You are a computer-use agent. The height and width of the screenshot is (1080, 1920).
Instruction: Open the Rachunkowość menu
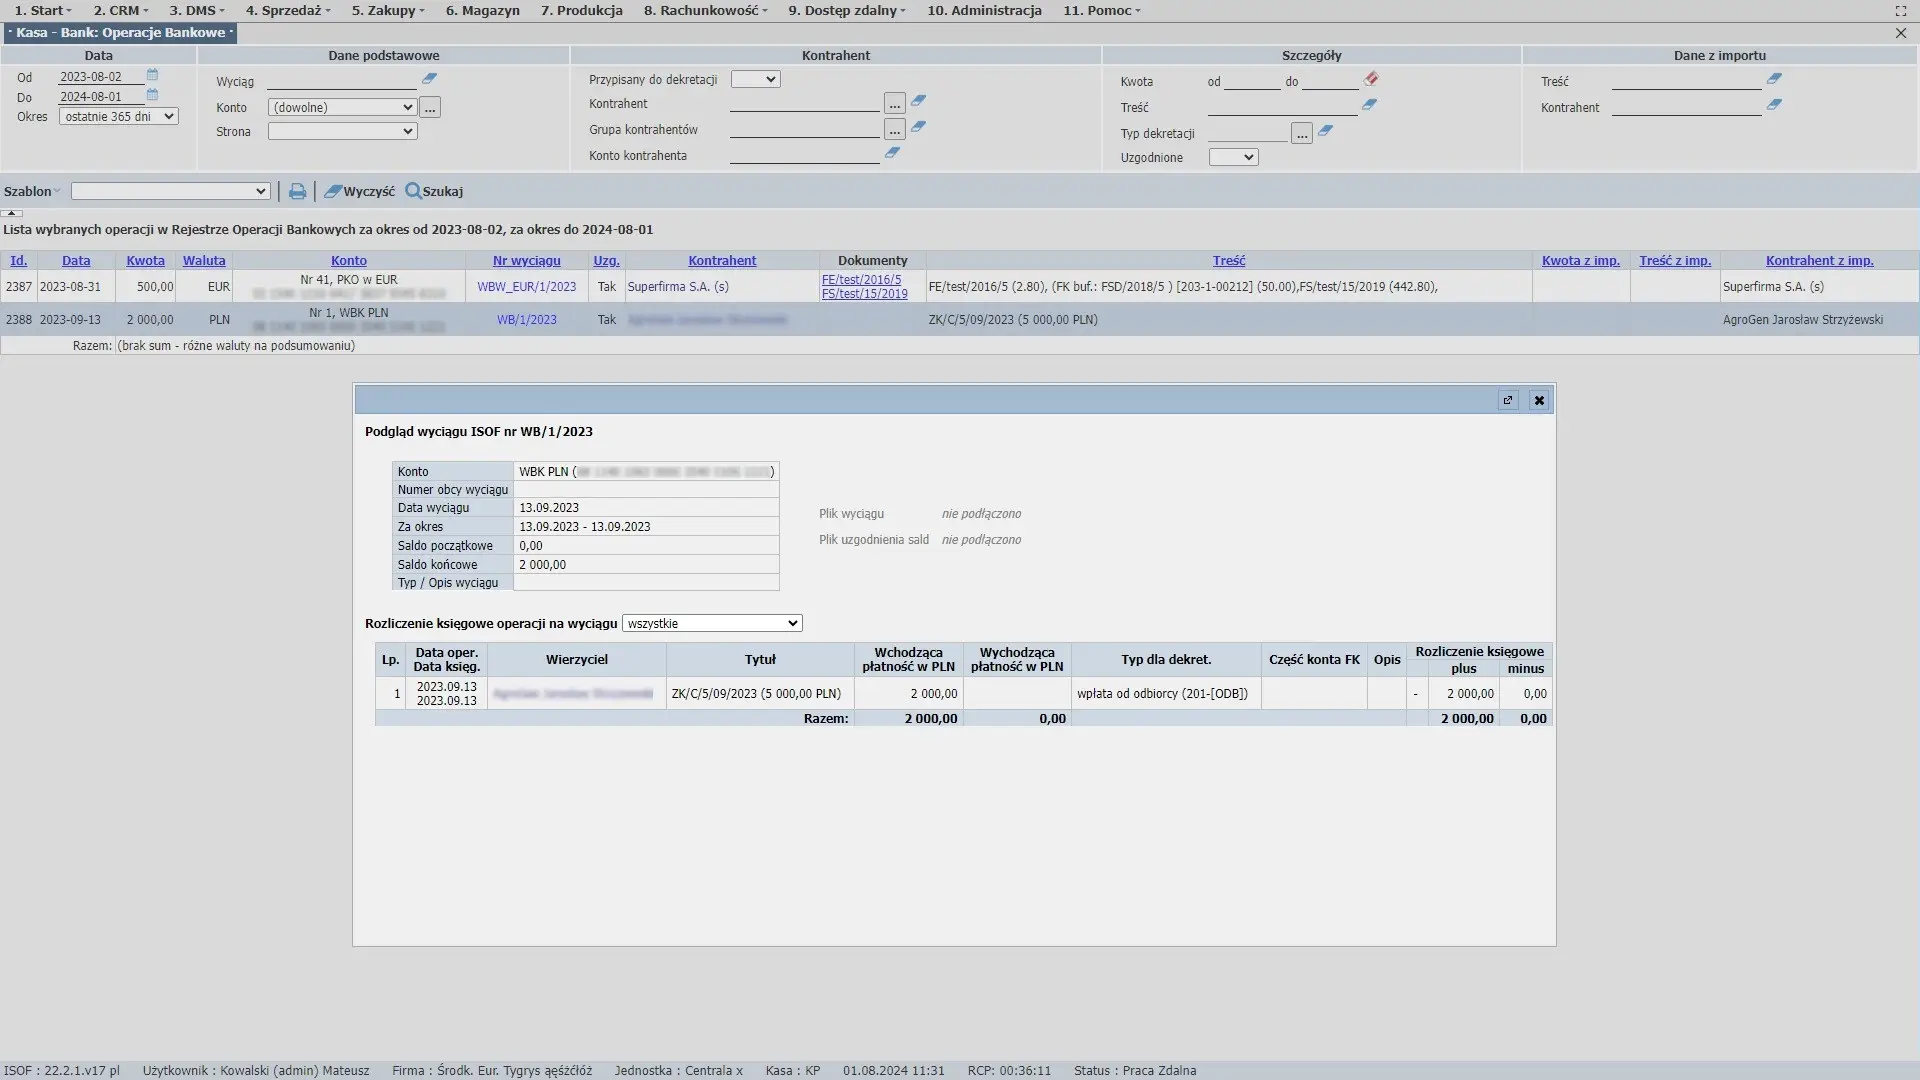[705, 11]
